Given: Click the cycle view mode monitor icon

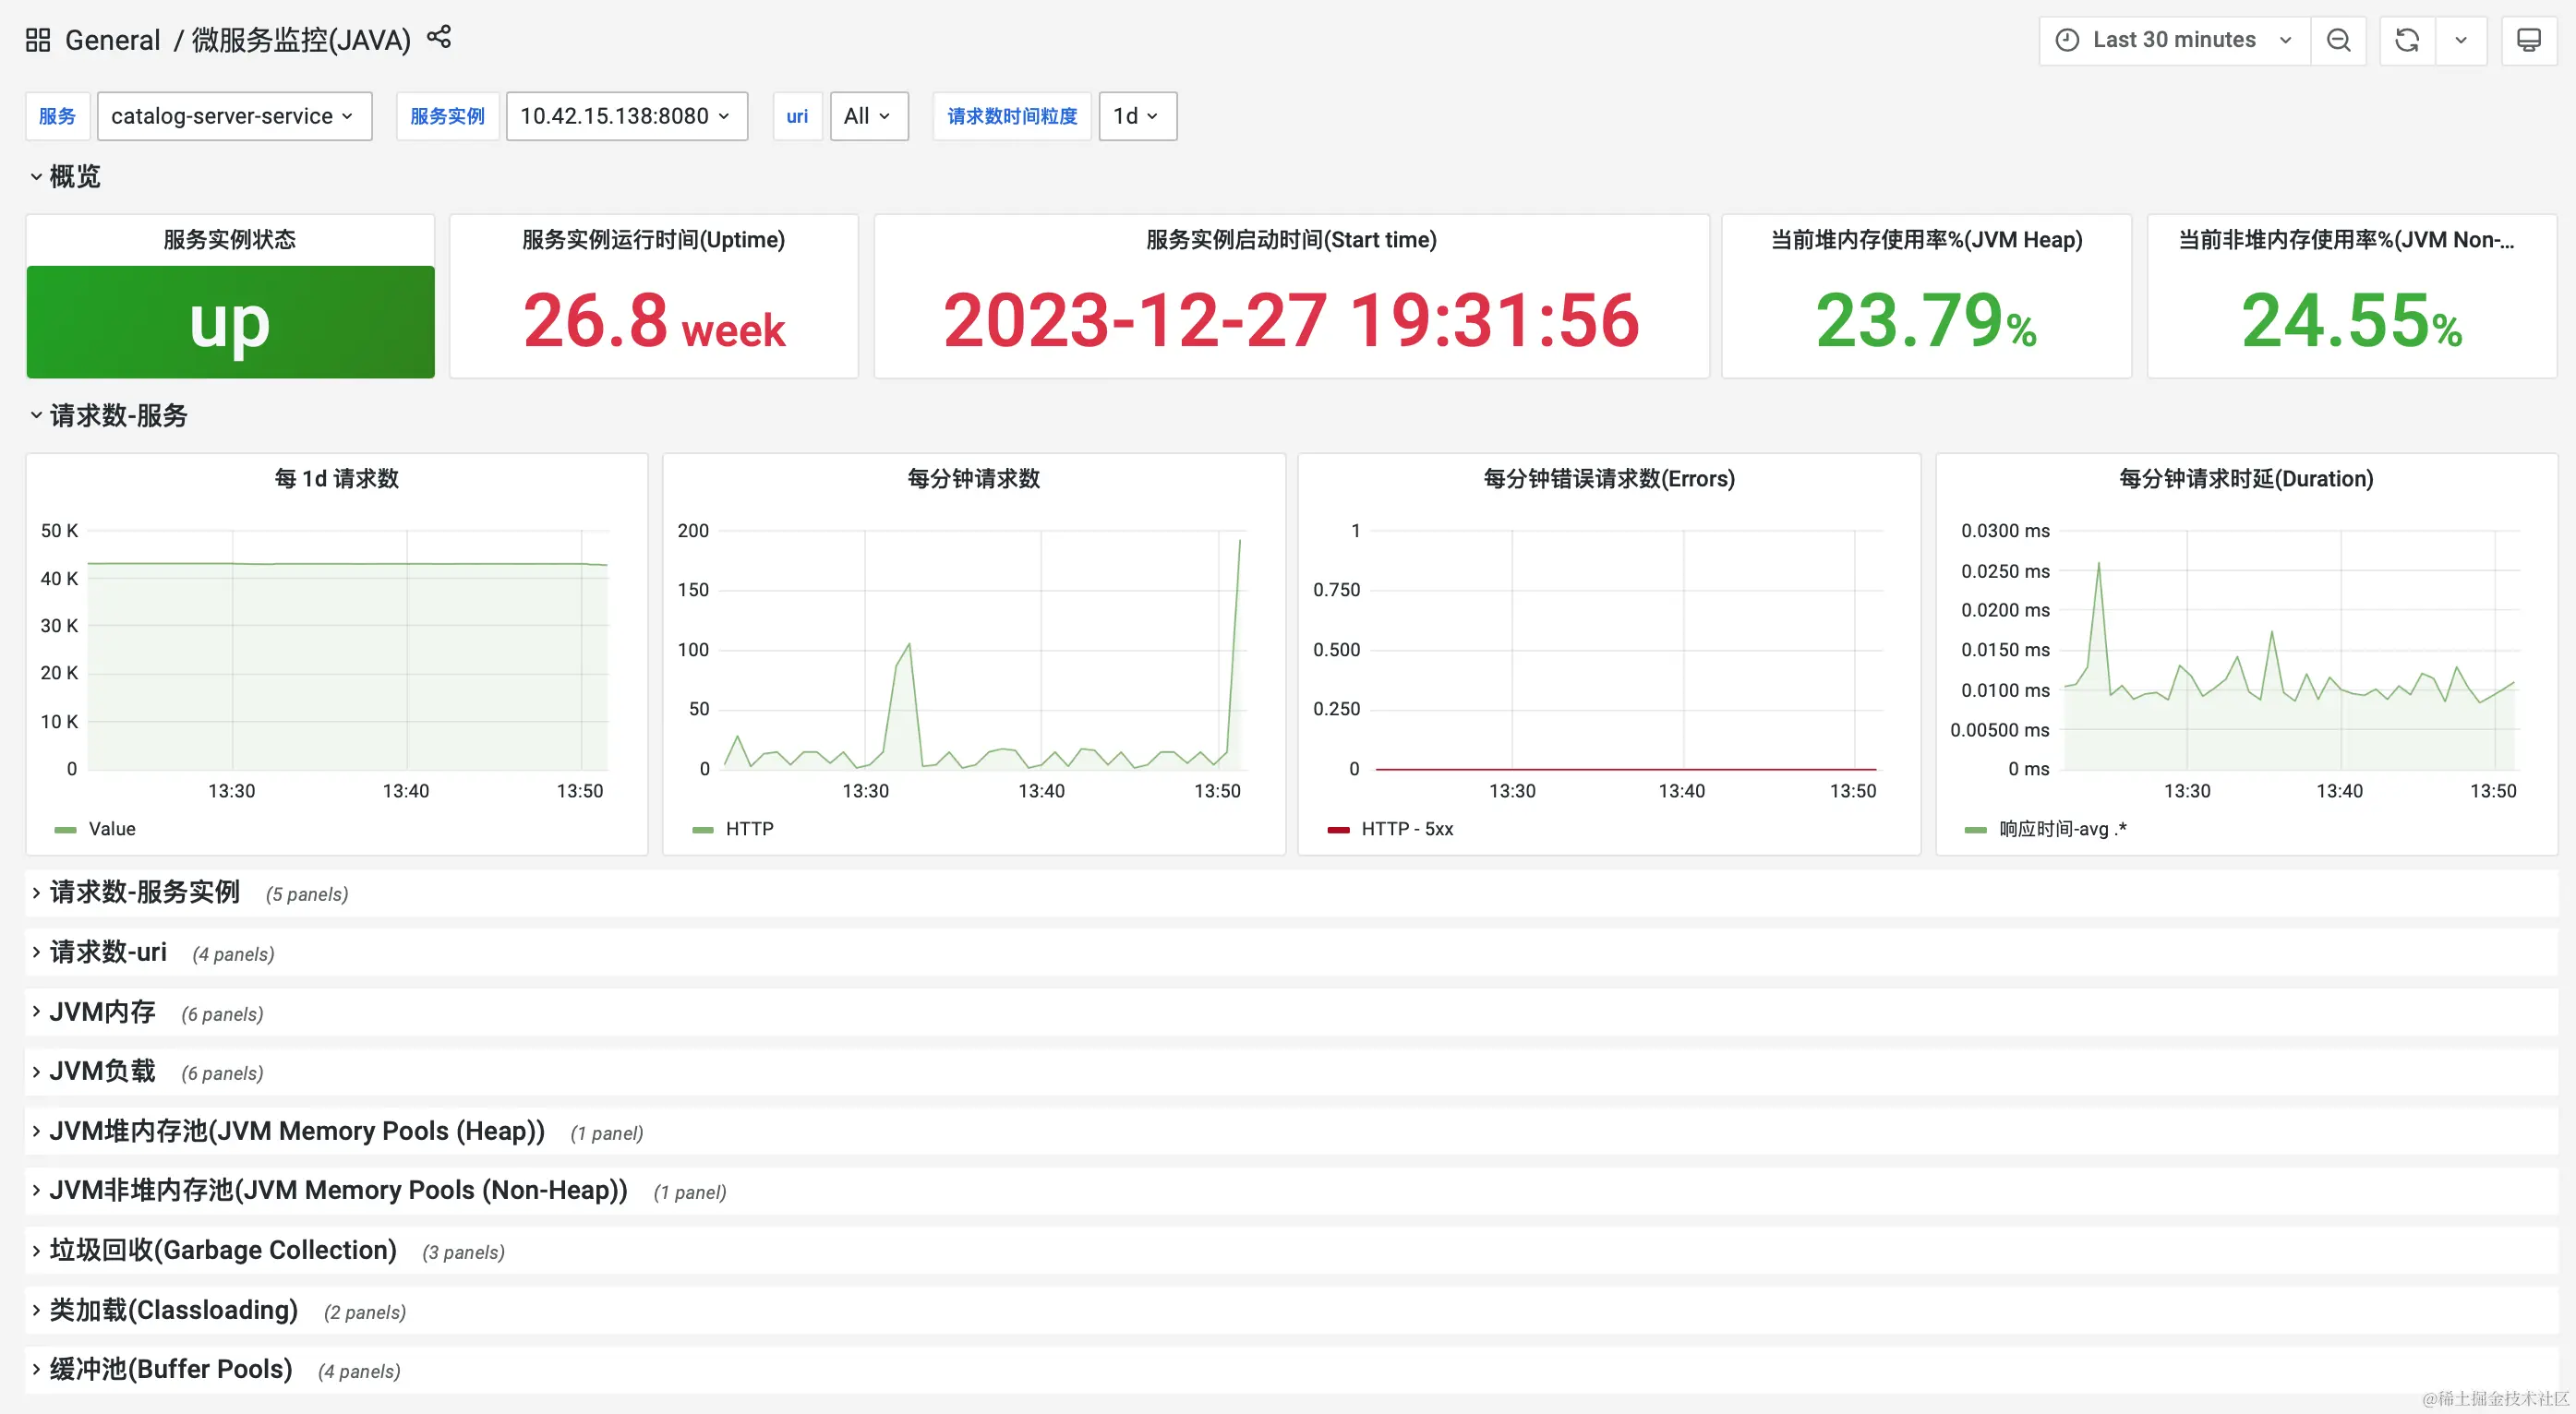Looking at the screenshot, I should coord(2528,40).
